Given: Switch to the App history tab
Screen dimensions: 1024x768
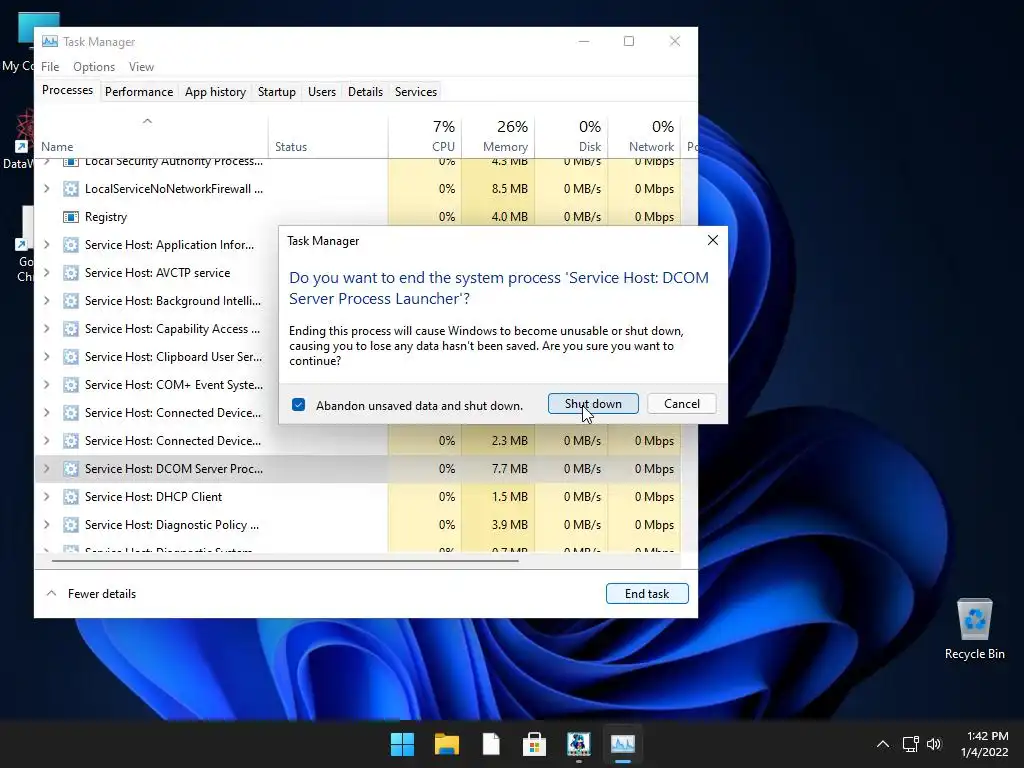Looking at the screenshot, I should pyautogui.click(x=215, y=92).
